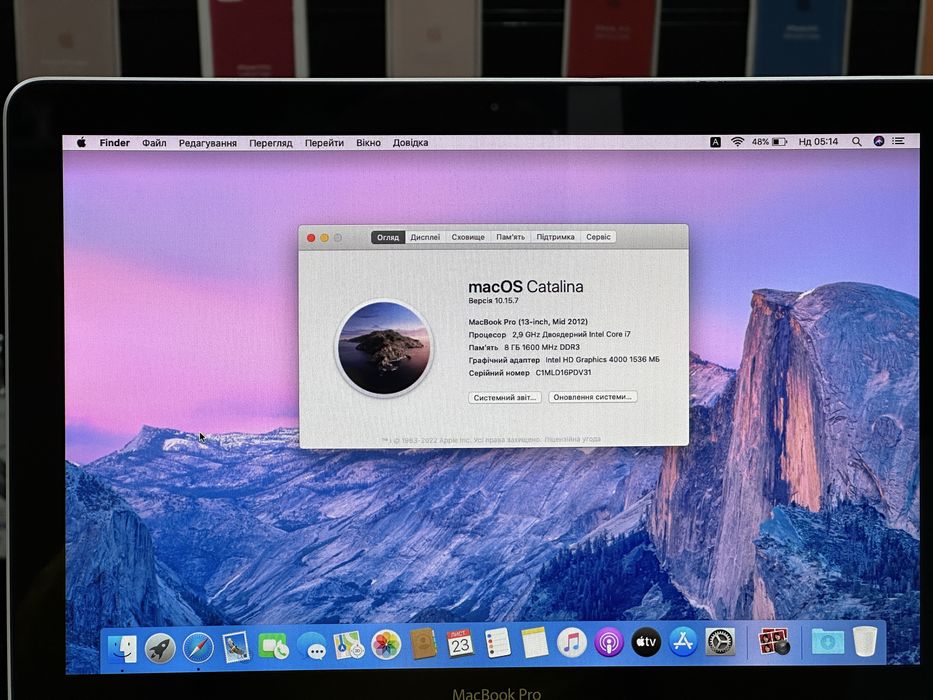Open Spotlight search magnifier

pos(857,142)
